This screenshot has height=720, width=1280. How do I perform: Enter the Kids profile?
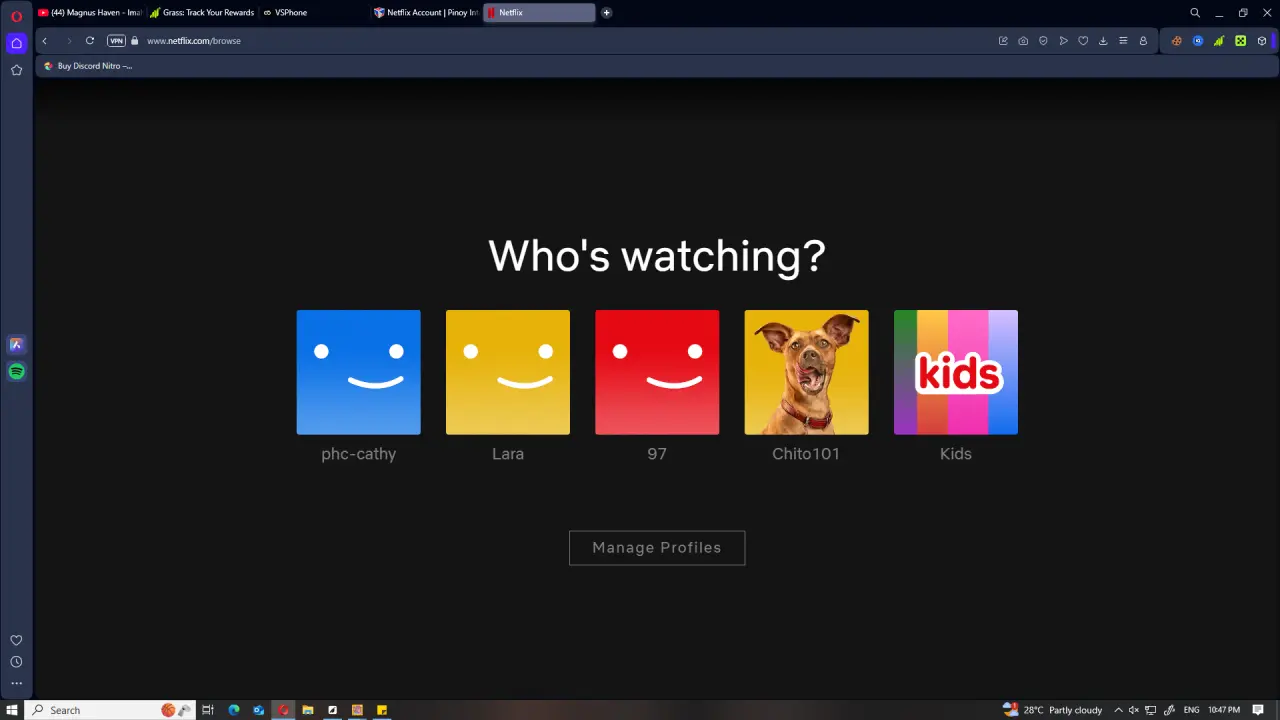956,372
